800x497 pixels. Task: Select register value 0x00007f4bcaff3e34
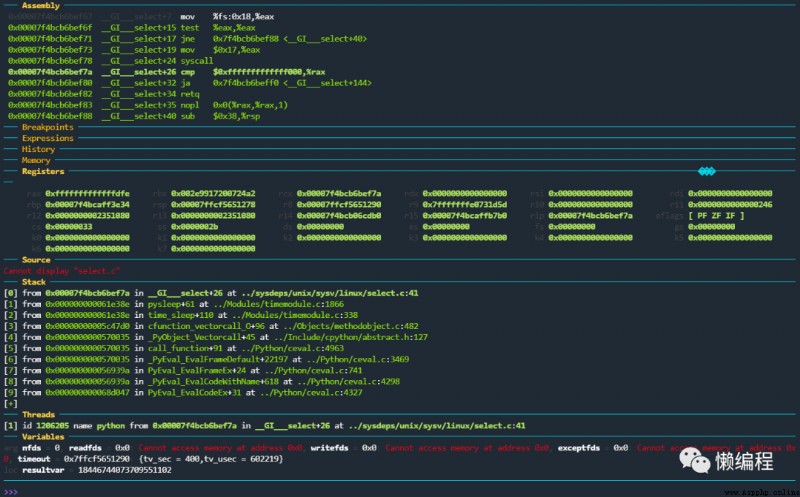coord(87,205)
